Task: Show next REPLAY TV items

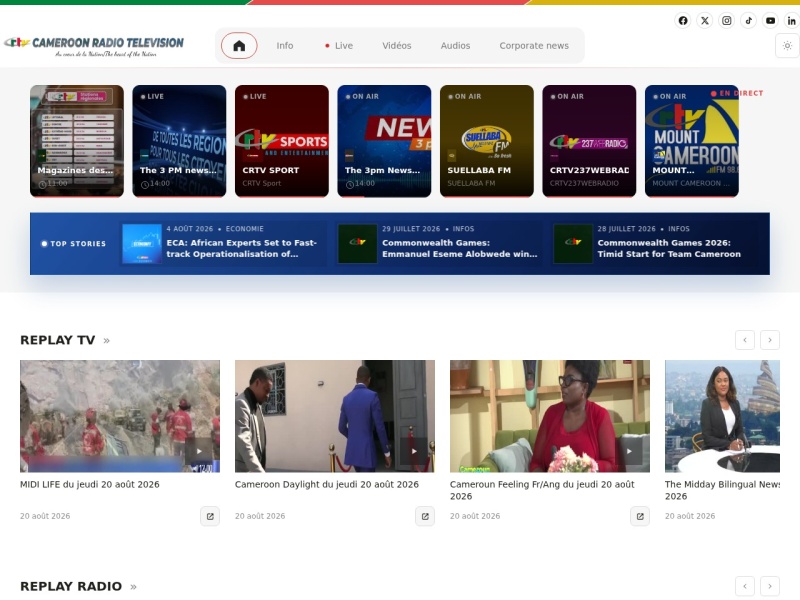Action: 770,340
